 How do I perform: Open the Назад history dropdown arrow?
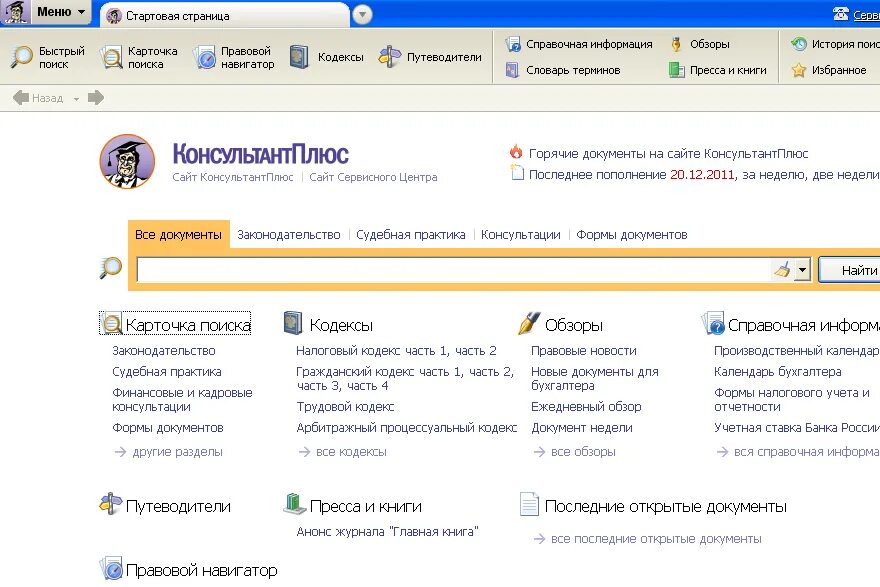point(76,99)
